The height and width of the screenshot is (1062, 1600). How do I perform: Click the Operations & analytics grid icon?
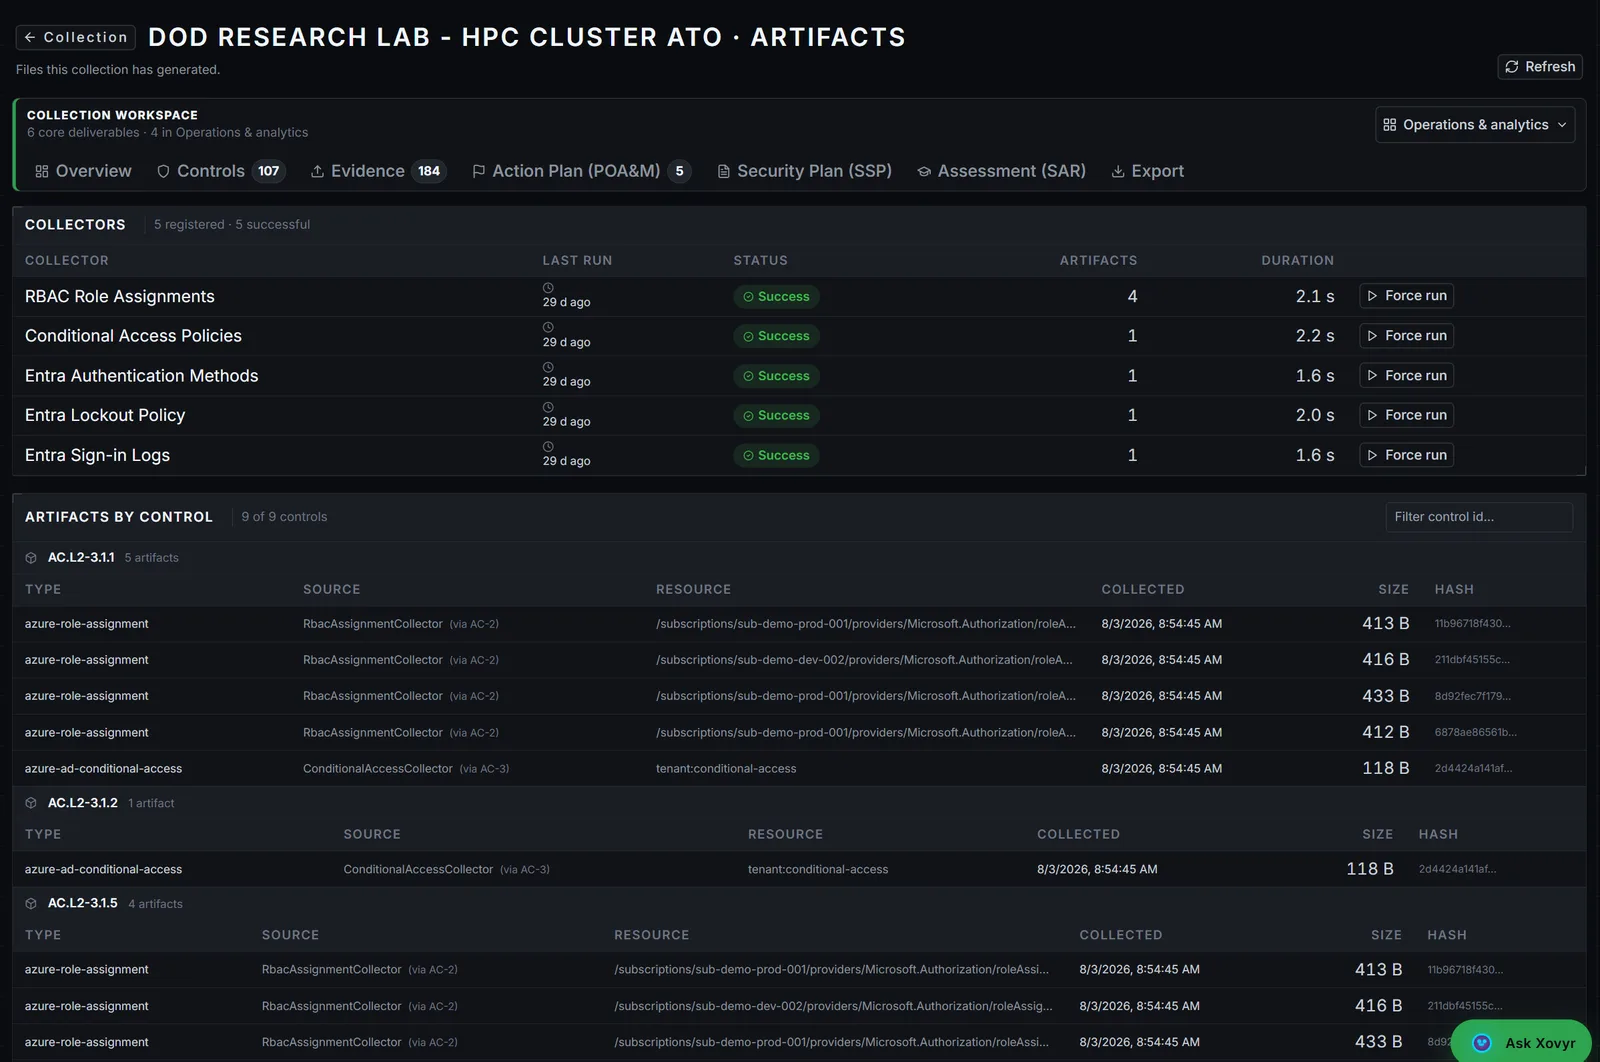(1390, 125)
